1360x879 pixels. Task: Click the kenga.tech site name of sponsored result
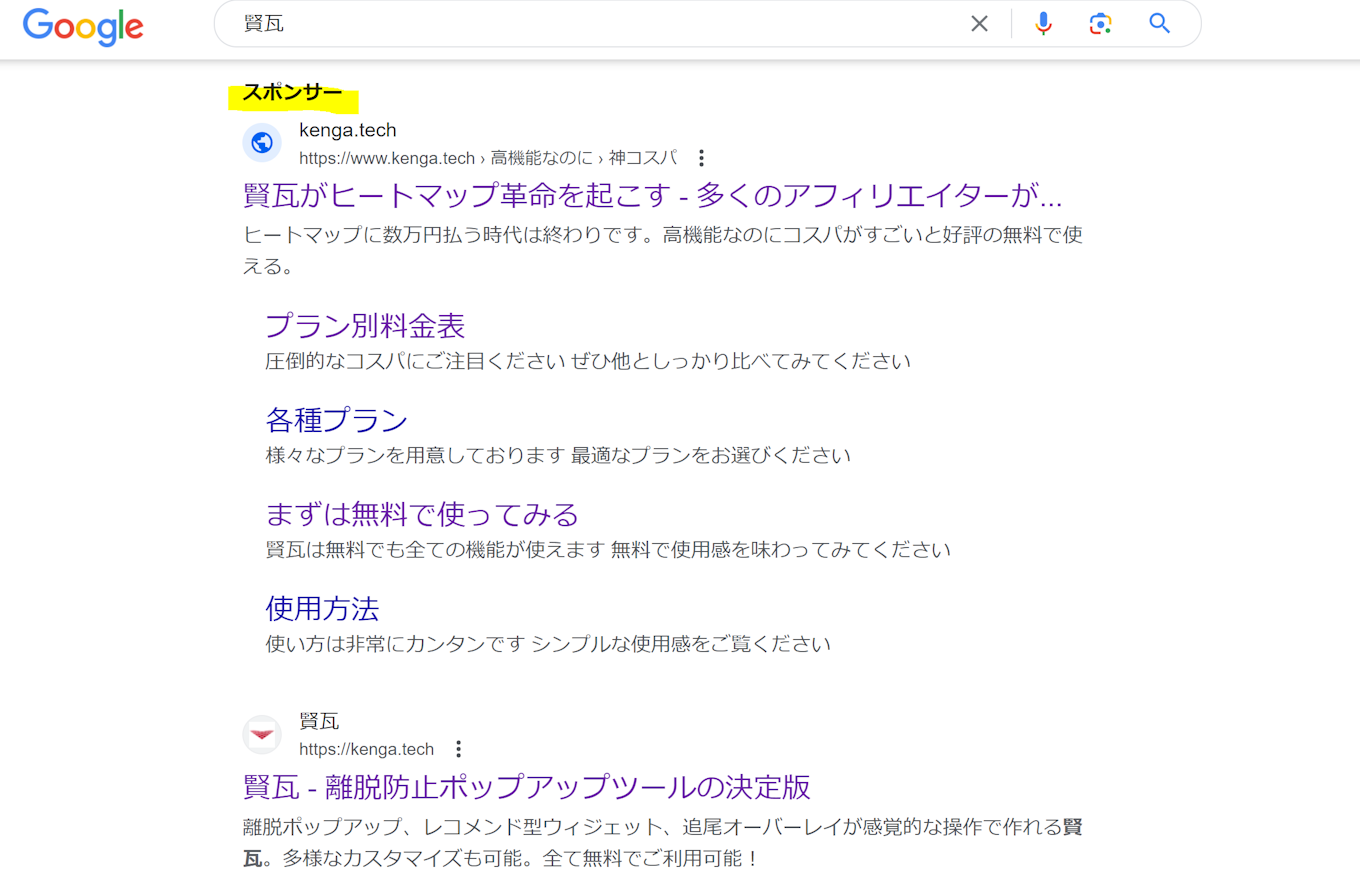[348, 130]
